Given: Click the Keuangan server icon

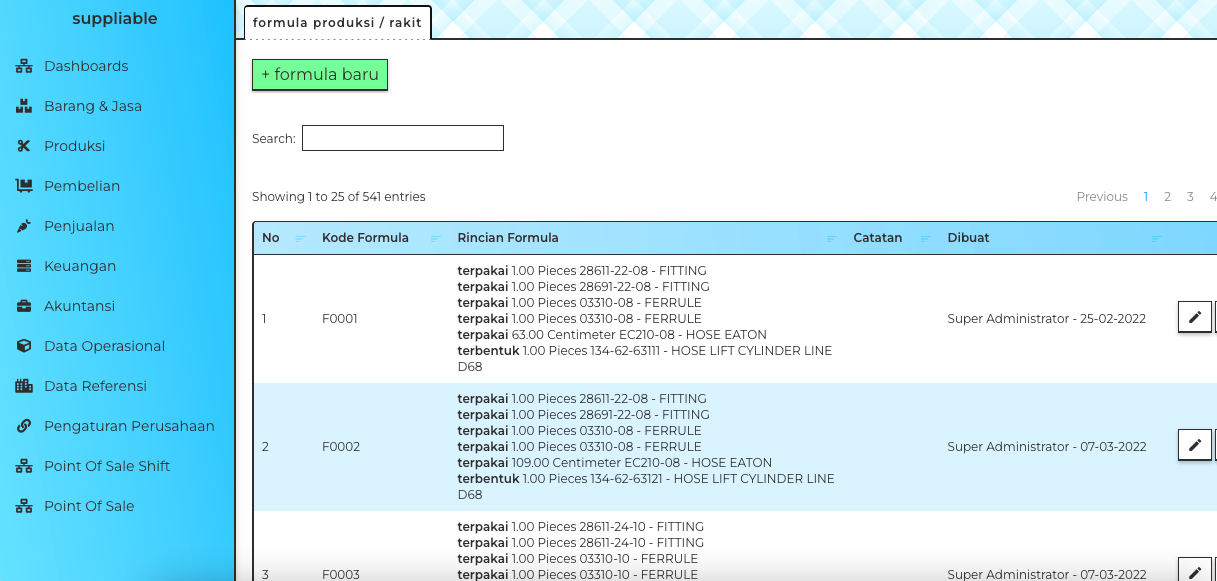Looking at the screenshot, I should coord(24,266).
